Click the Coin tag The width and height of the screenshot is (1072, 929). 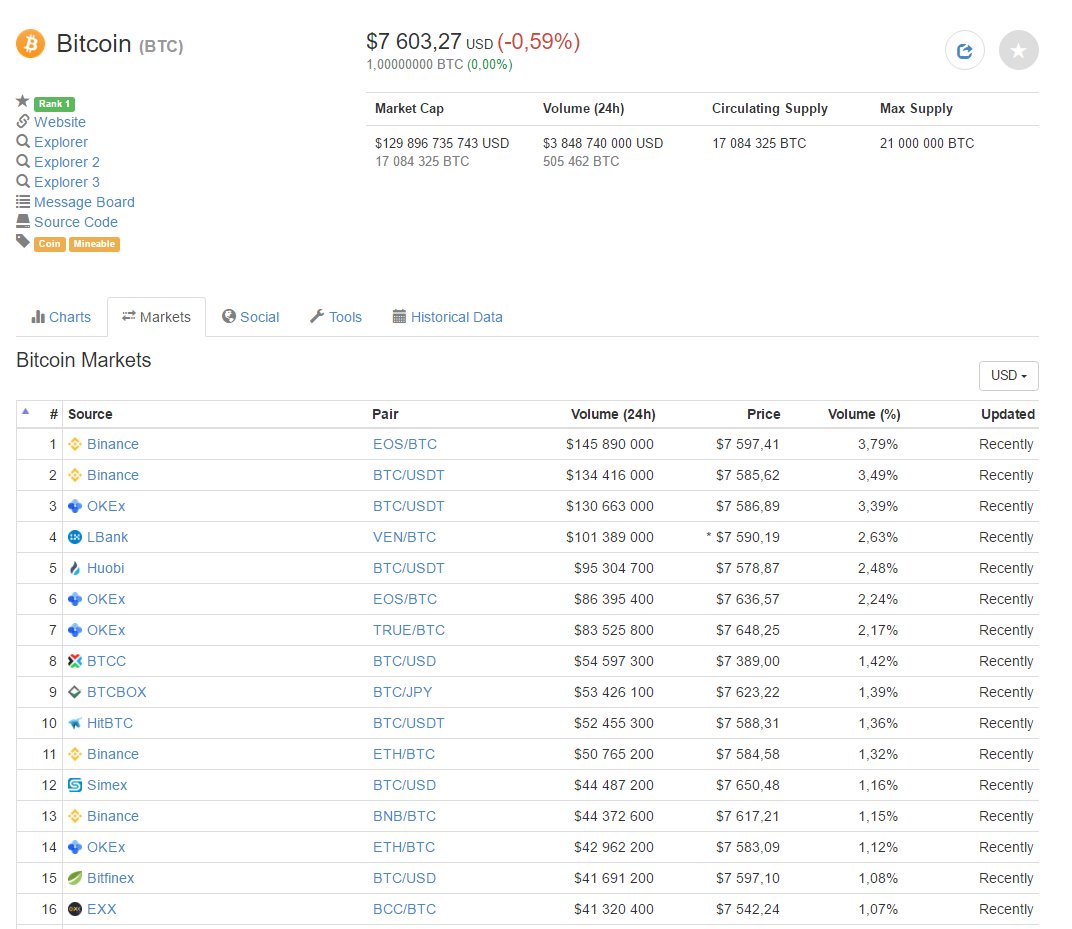tap(49, 244)
